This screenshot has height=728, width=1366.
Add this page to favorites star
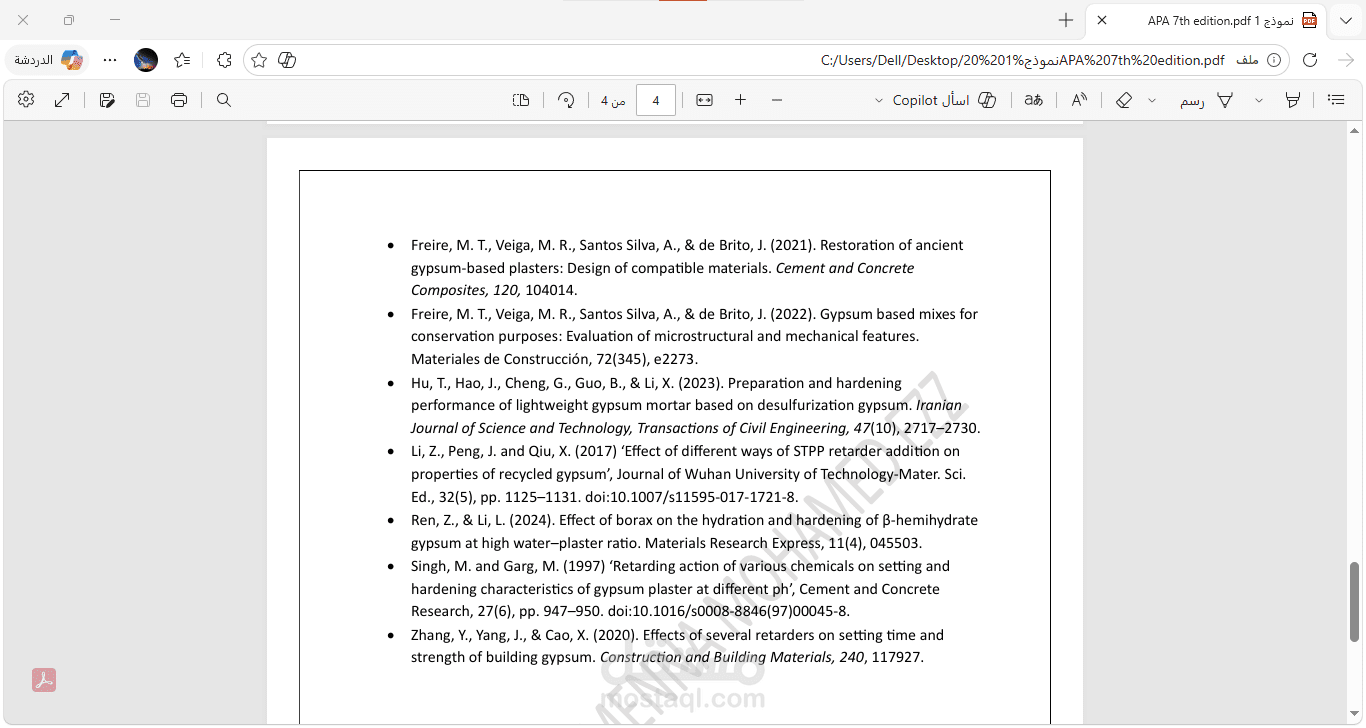[259, 60]
